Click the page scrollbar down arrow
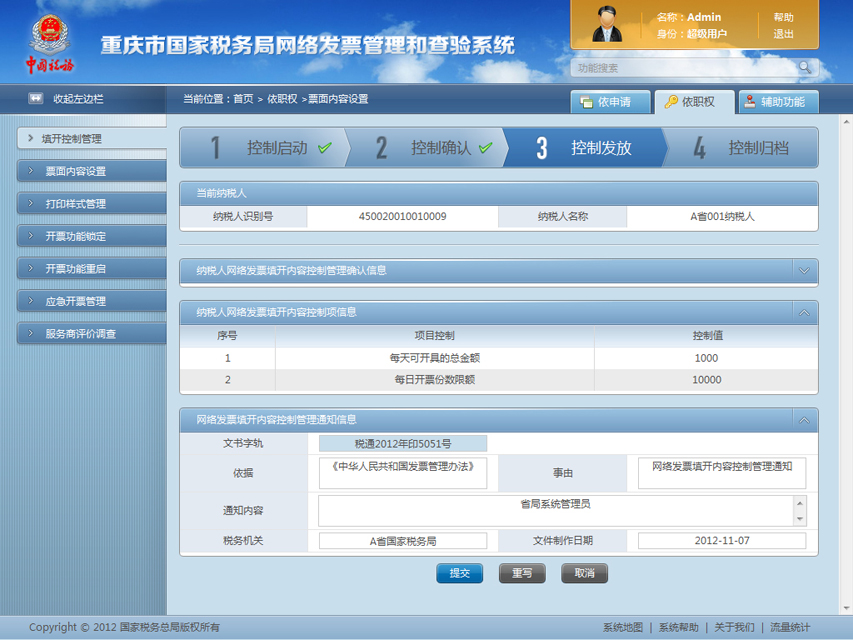The width and height of the screenshot is (853, 640). pos(846,608)
